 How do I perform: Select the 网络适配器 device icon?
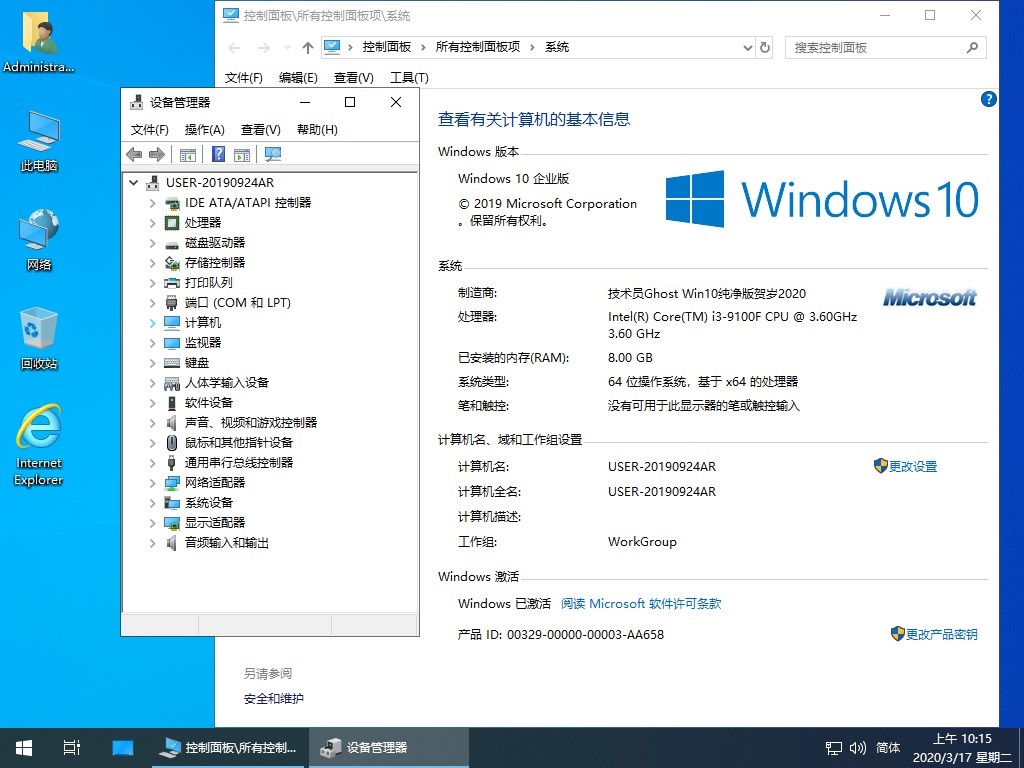pos(172,483)
